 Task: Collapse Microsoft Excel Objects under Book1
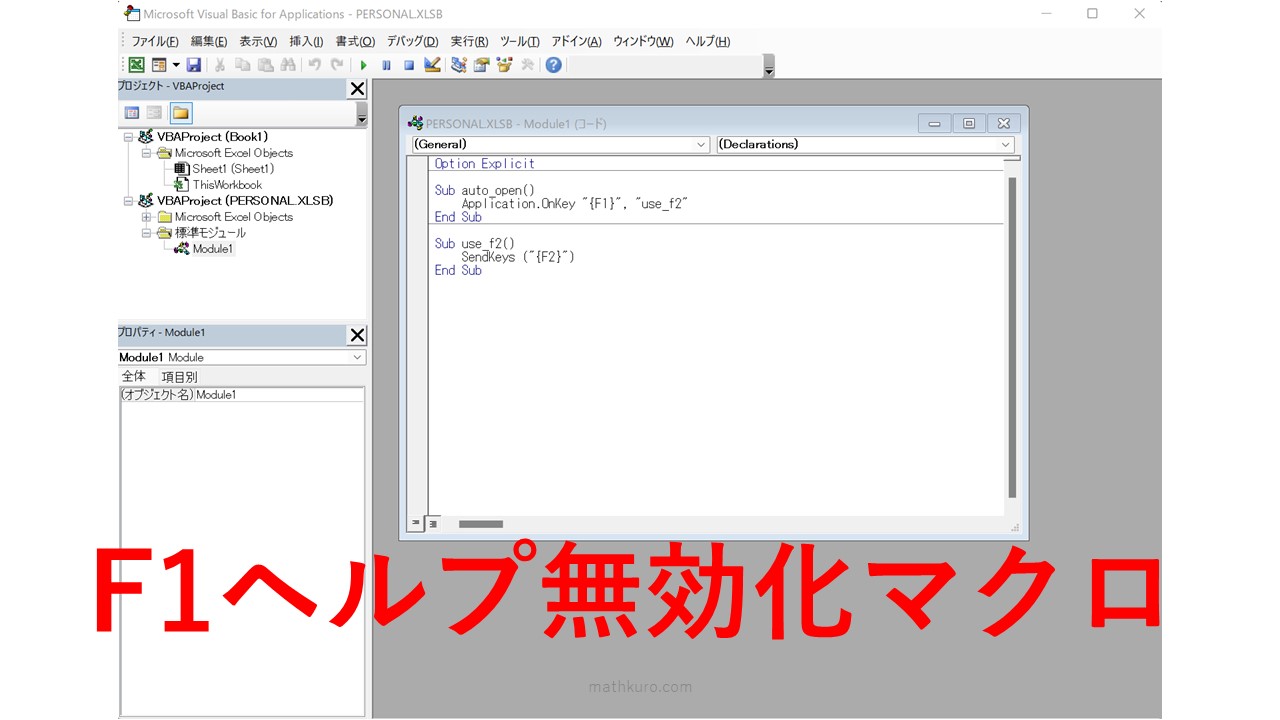146,153
